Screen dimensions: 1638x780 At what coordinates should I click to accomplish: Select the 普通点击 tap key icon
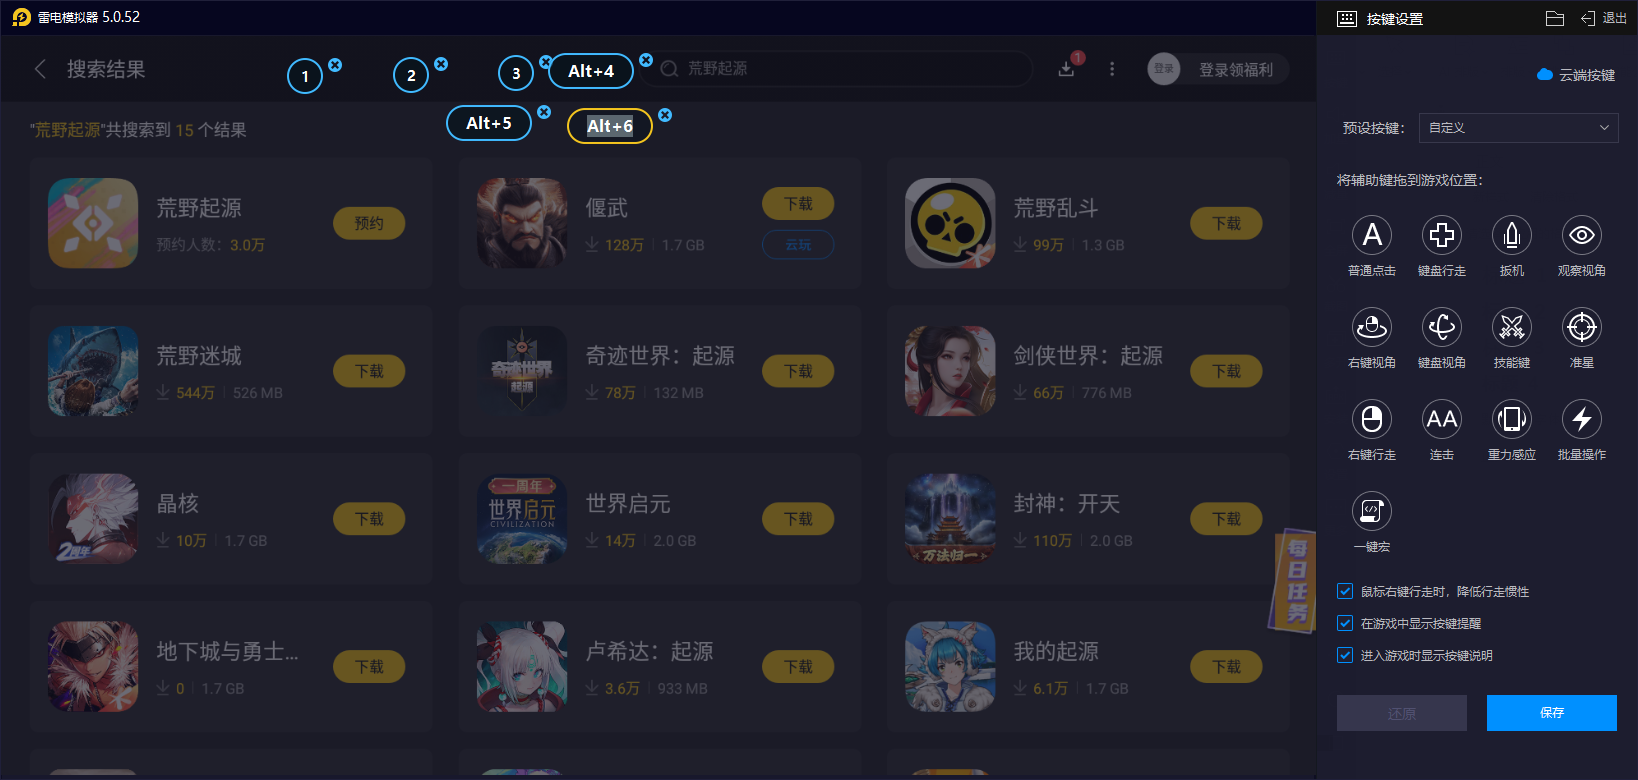(x=1372, y=235)
